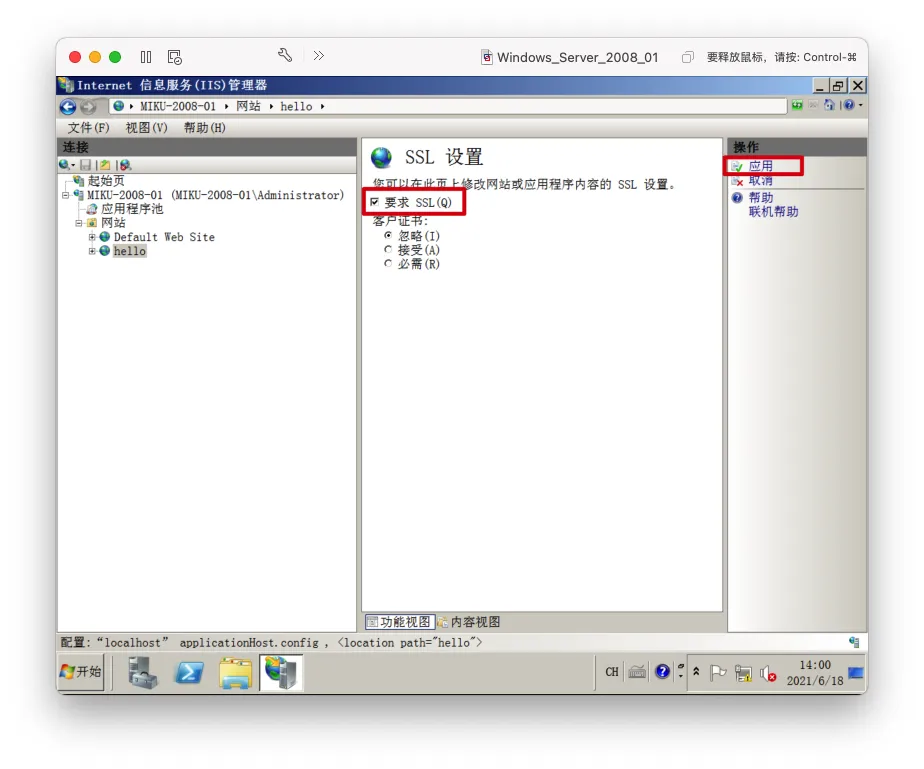Viewport: 924px width, 769px height.
Task: Expand the arrow after hello in breadcrumb
Action: (322, 107)
